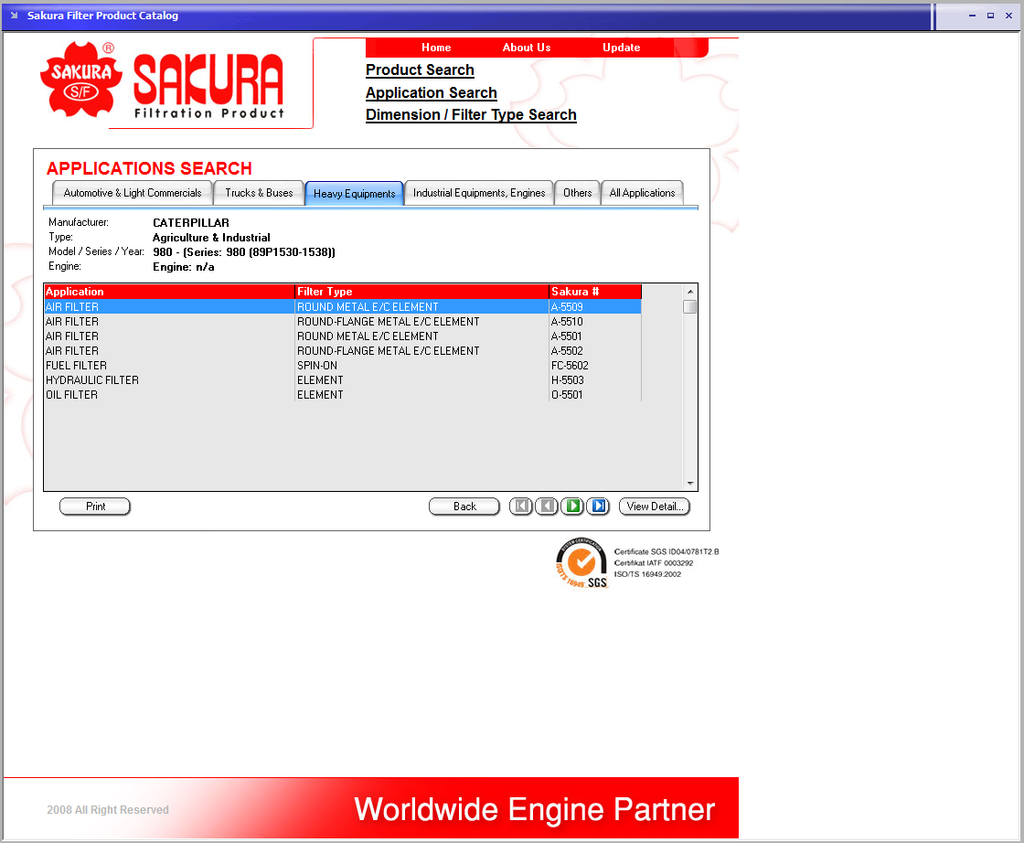Open the Update menu item
Screen dimensions: 1024x843
coord(621,48)
